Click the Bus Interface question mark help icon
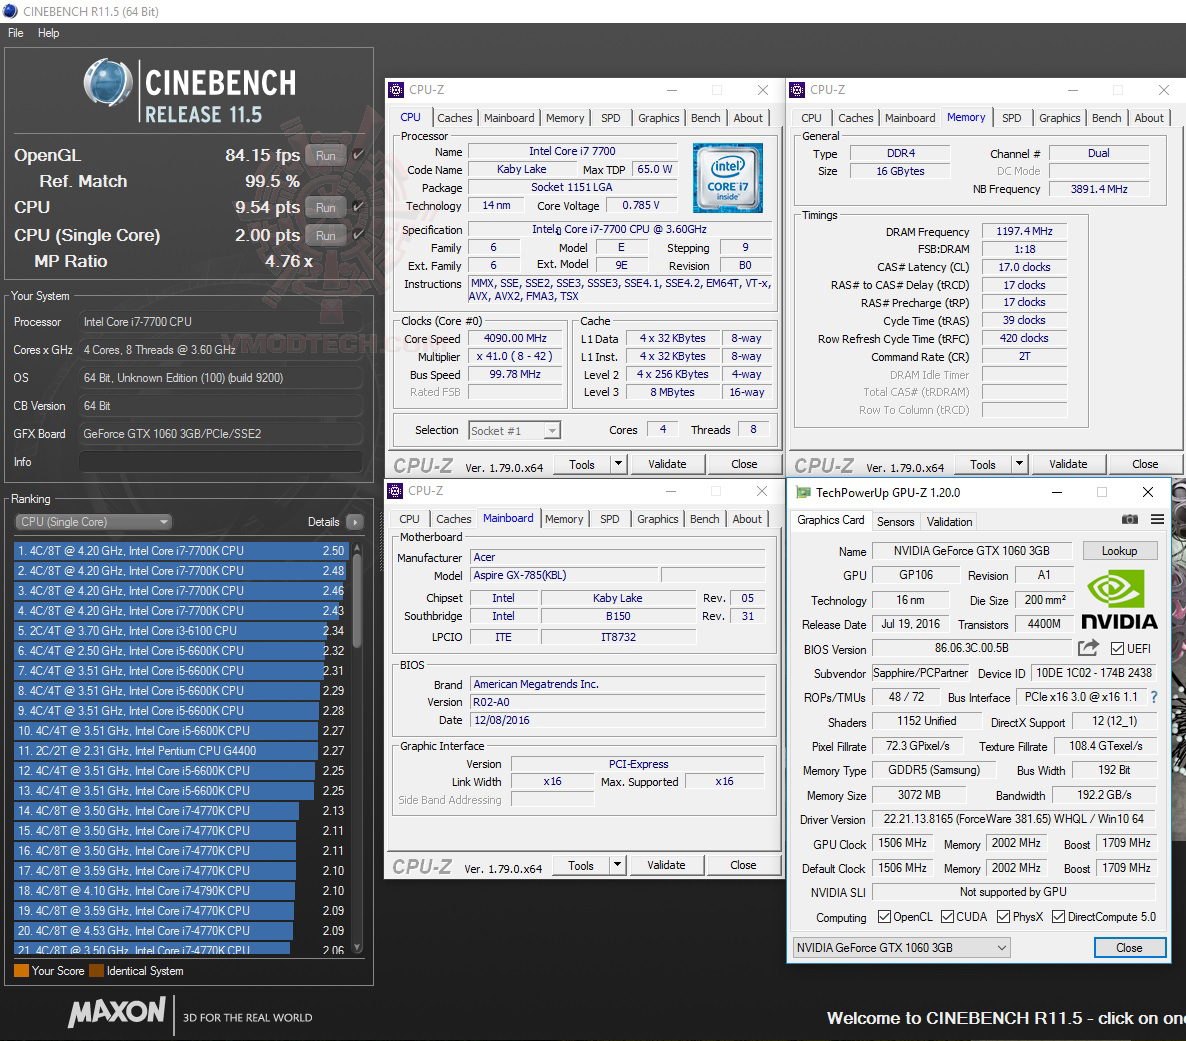The image size is (1186, 1041). [x=1153, y=697]
